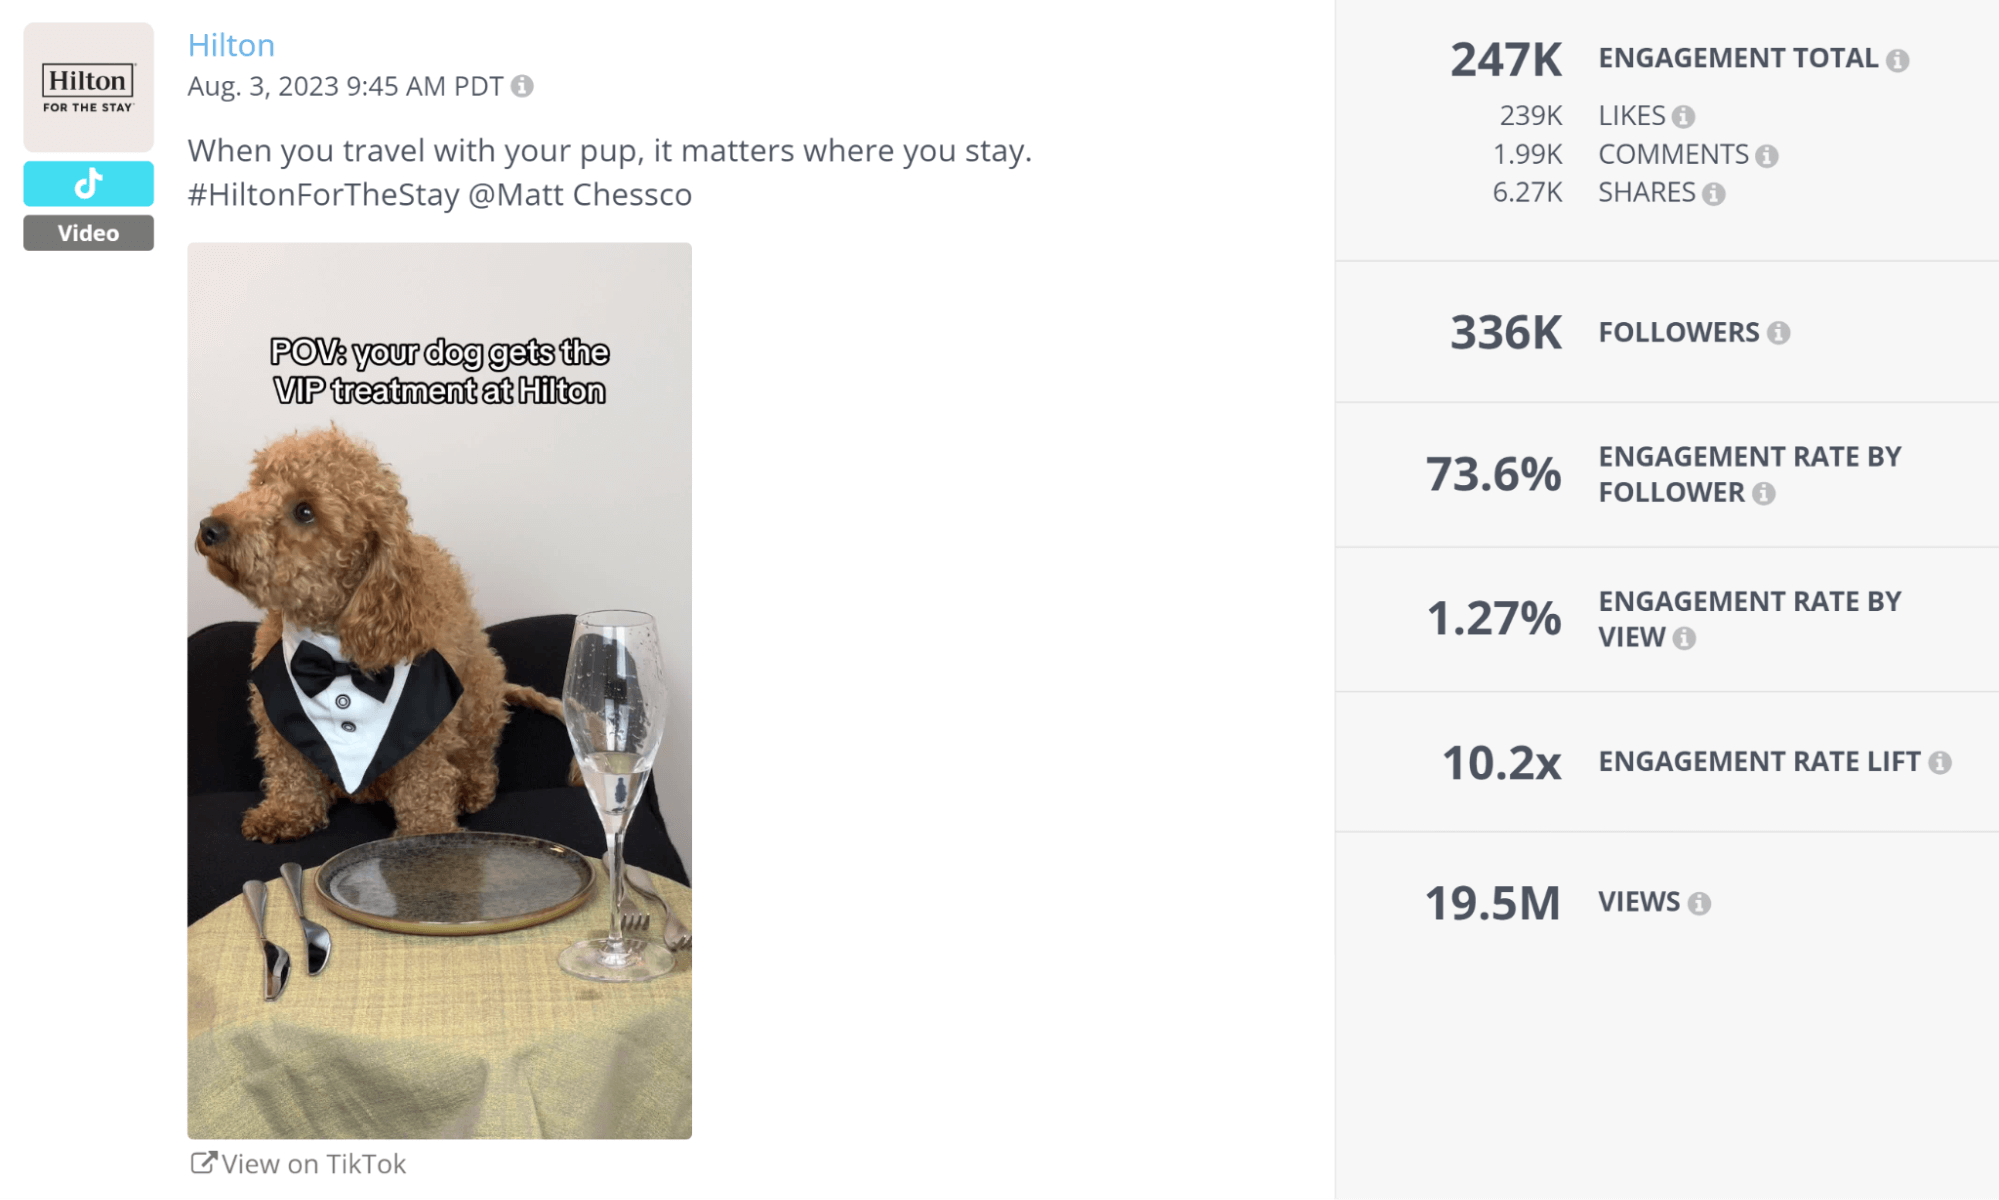This screenshot has height=1200, width=1999.
Task: Click the Views info icon
Action: tap(1700, 902)
